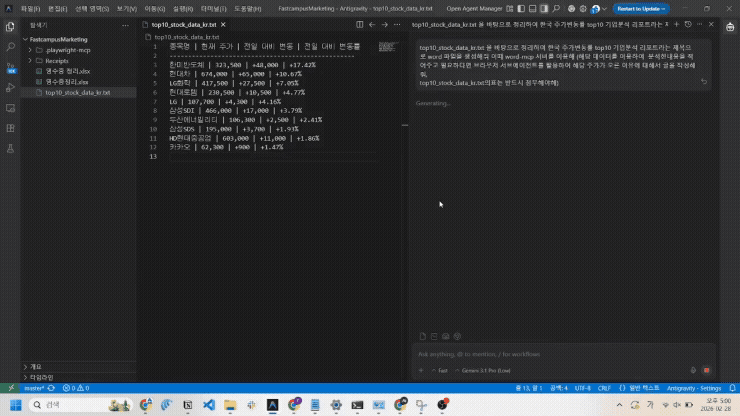
Task: Open the Source Control view in activity bar
Action: (10, 68)
